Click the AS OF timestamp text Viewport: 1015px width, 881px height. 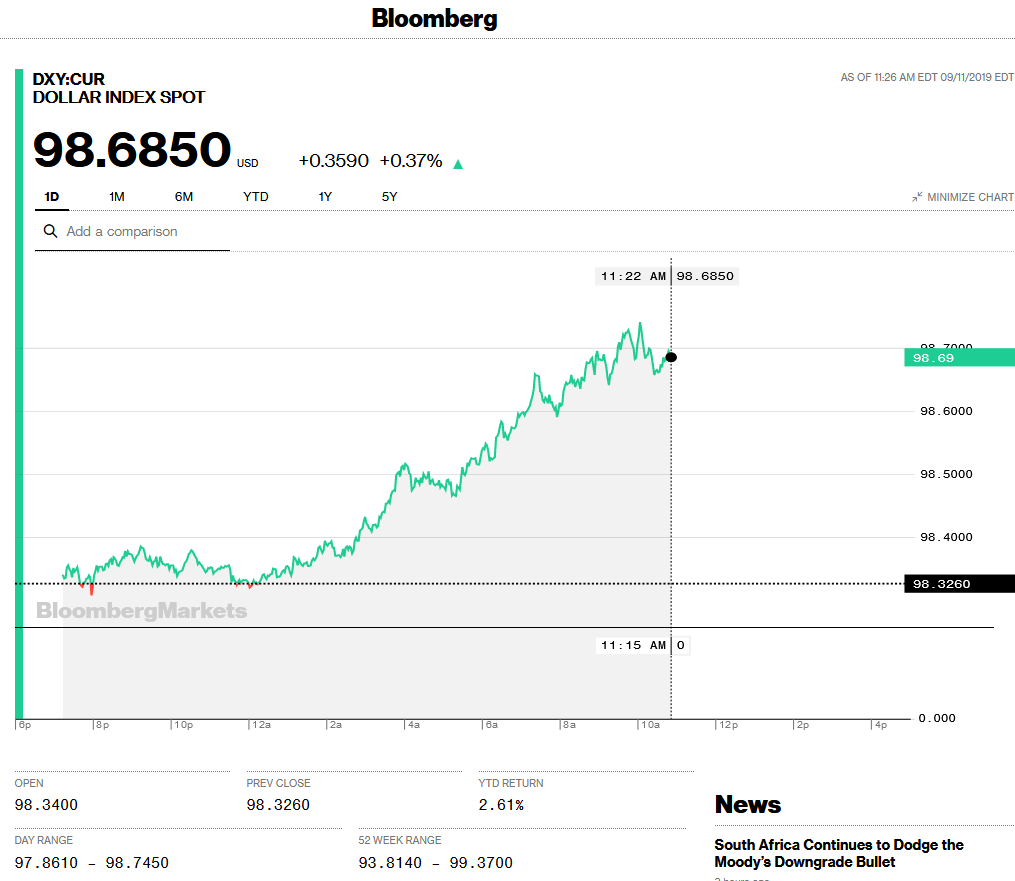(927, 77)
